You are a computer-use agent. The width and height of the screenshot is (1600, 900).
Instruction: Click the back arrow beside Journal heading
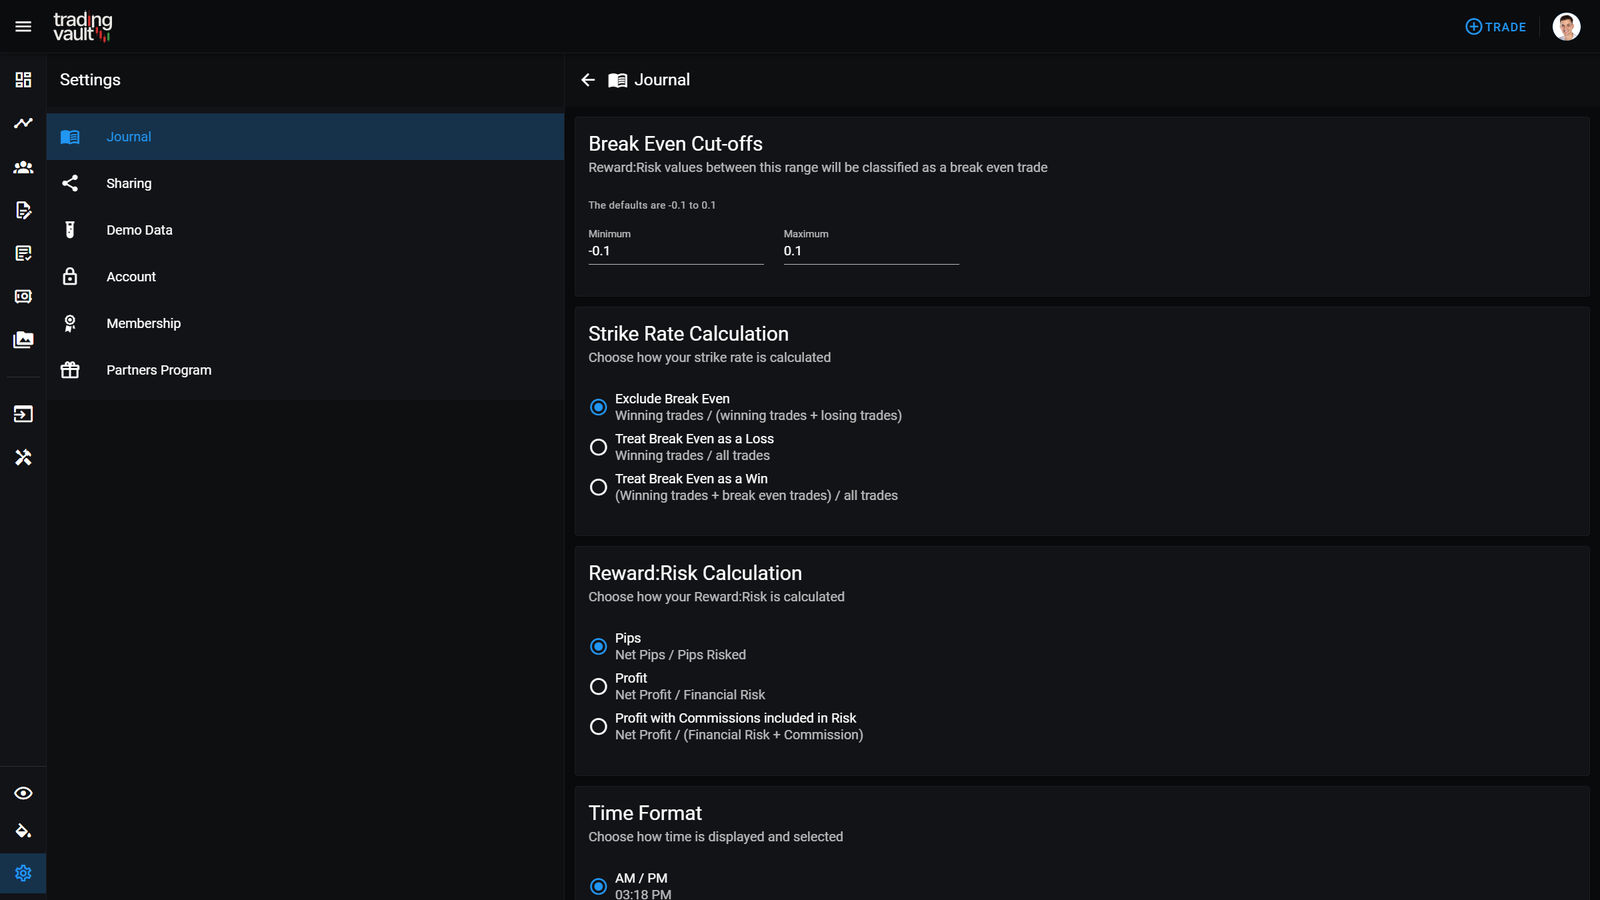coord(588,80)
